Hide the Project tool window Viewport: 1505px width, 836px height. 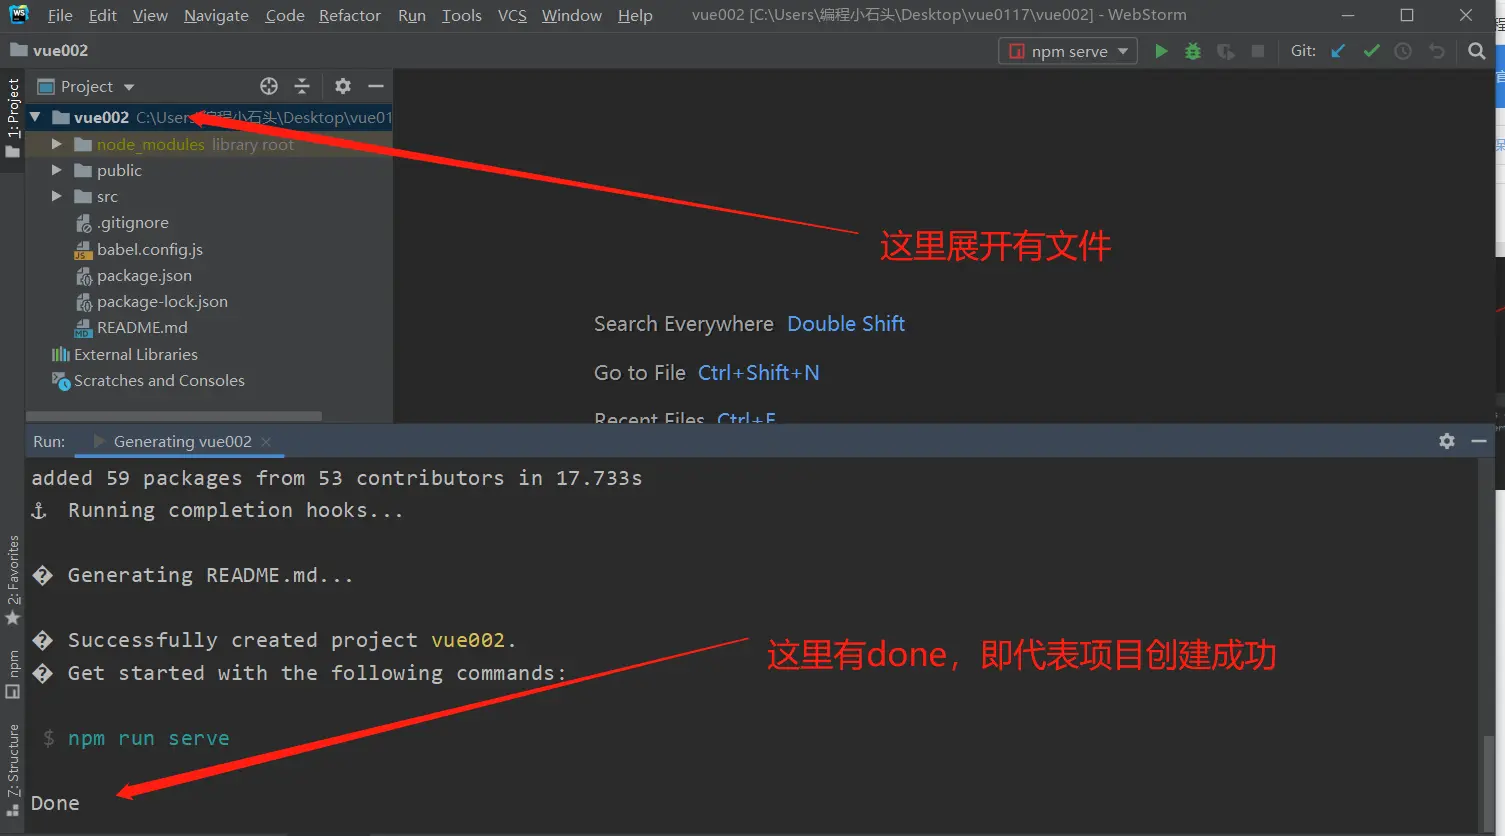tap(376, 86)
